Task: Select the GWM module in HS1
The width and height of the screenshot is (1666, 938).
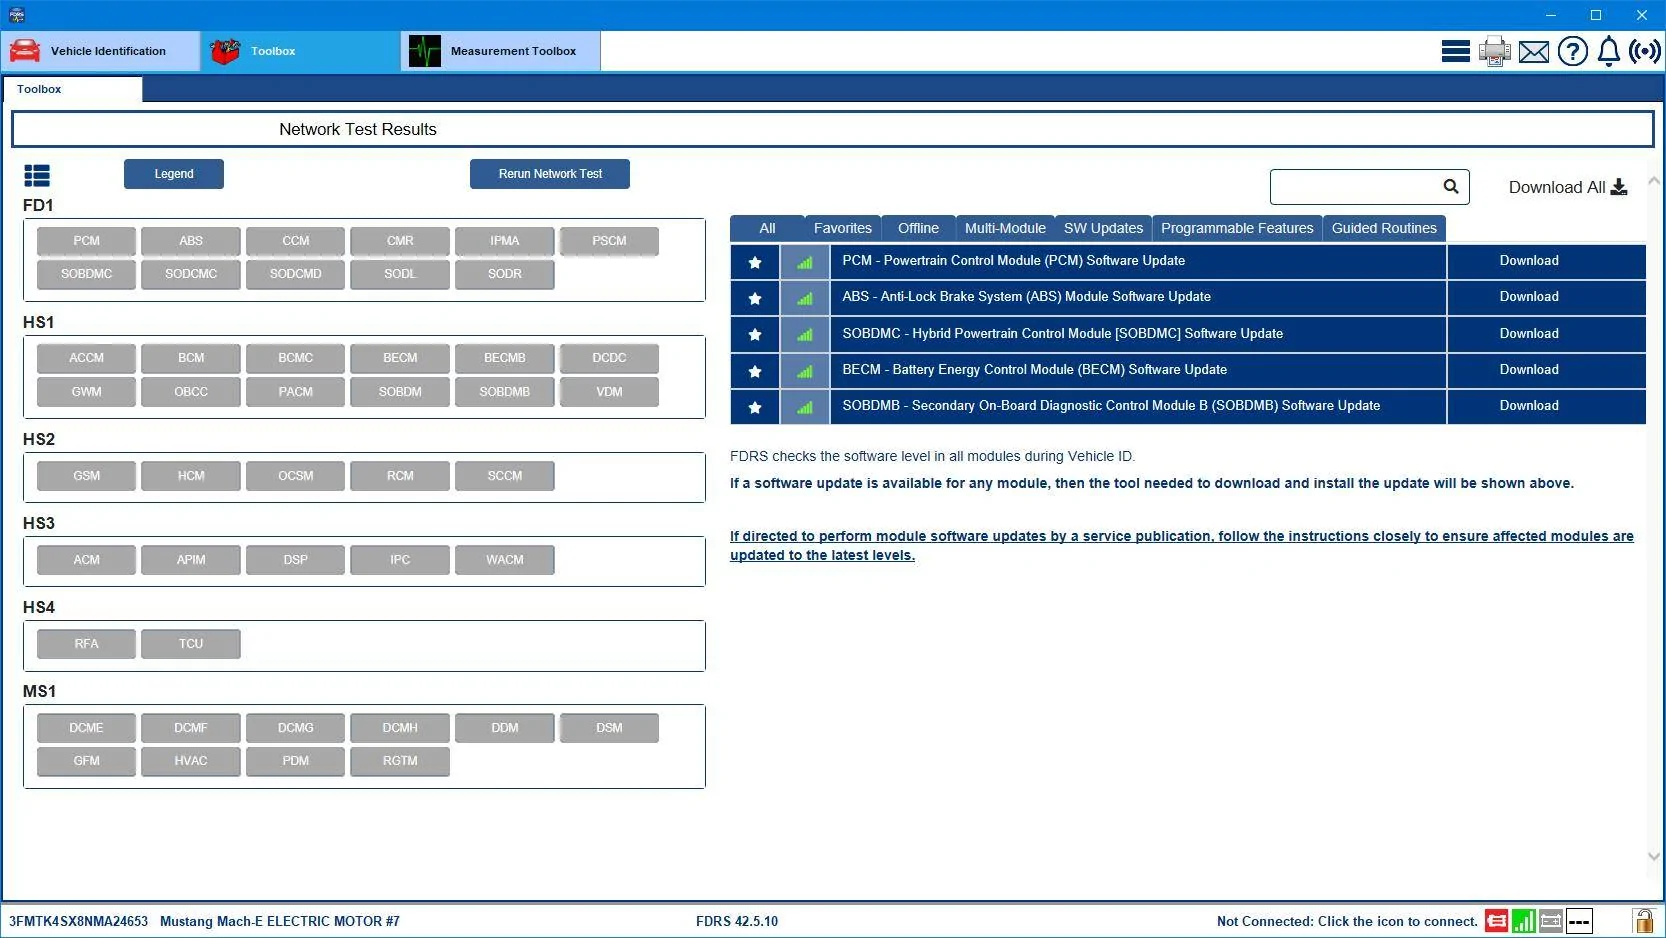Action: click(x=86, y=392)
